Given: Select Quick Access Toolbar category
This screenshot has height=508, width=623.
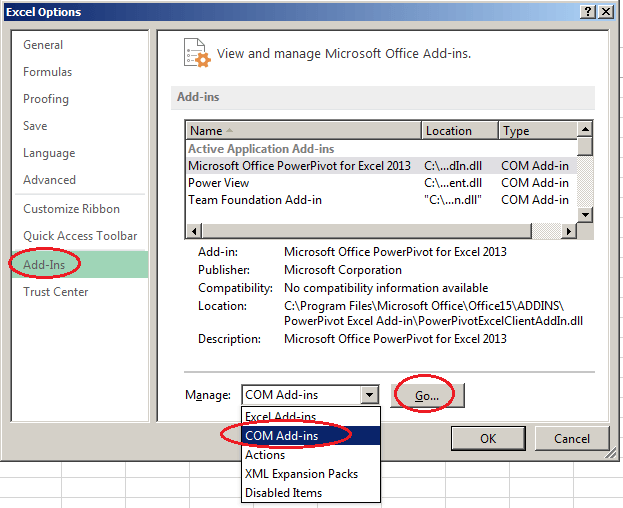Looking at the screenshot, I should 80,236.
